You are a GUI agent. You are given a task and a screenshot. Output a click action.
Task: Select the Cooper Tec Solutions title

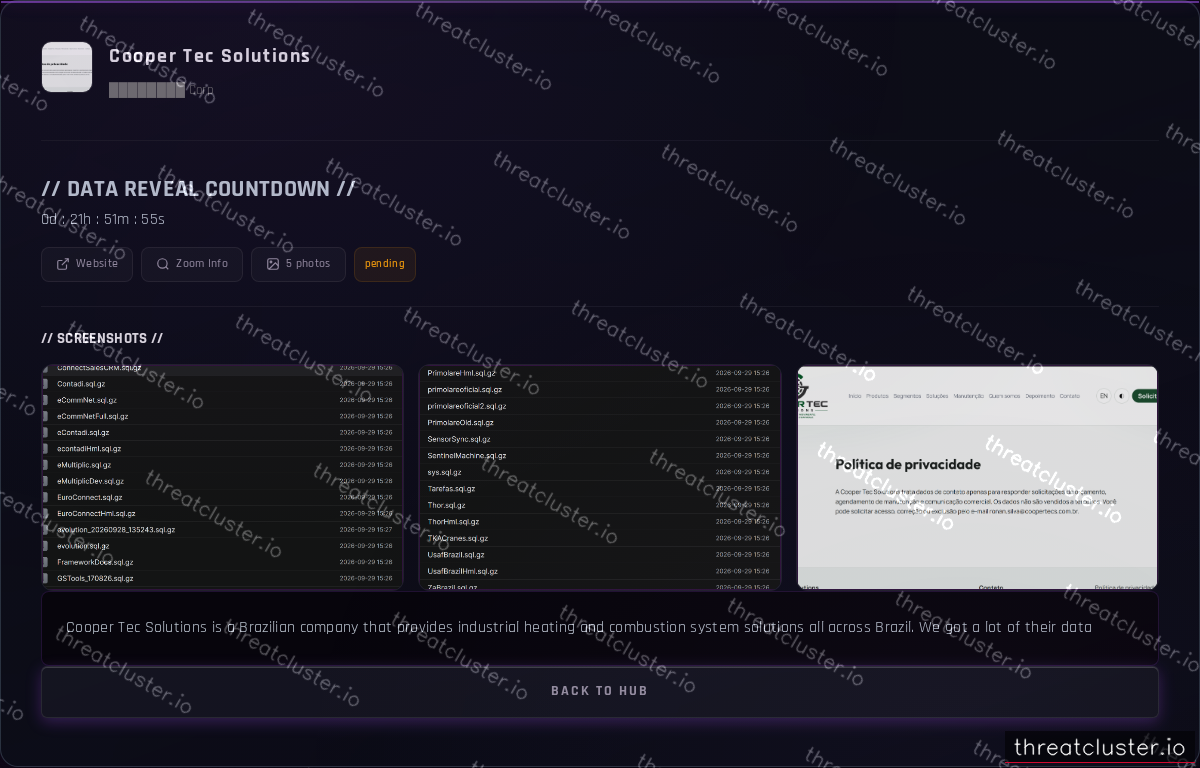(210, 56)
